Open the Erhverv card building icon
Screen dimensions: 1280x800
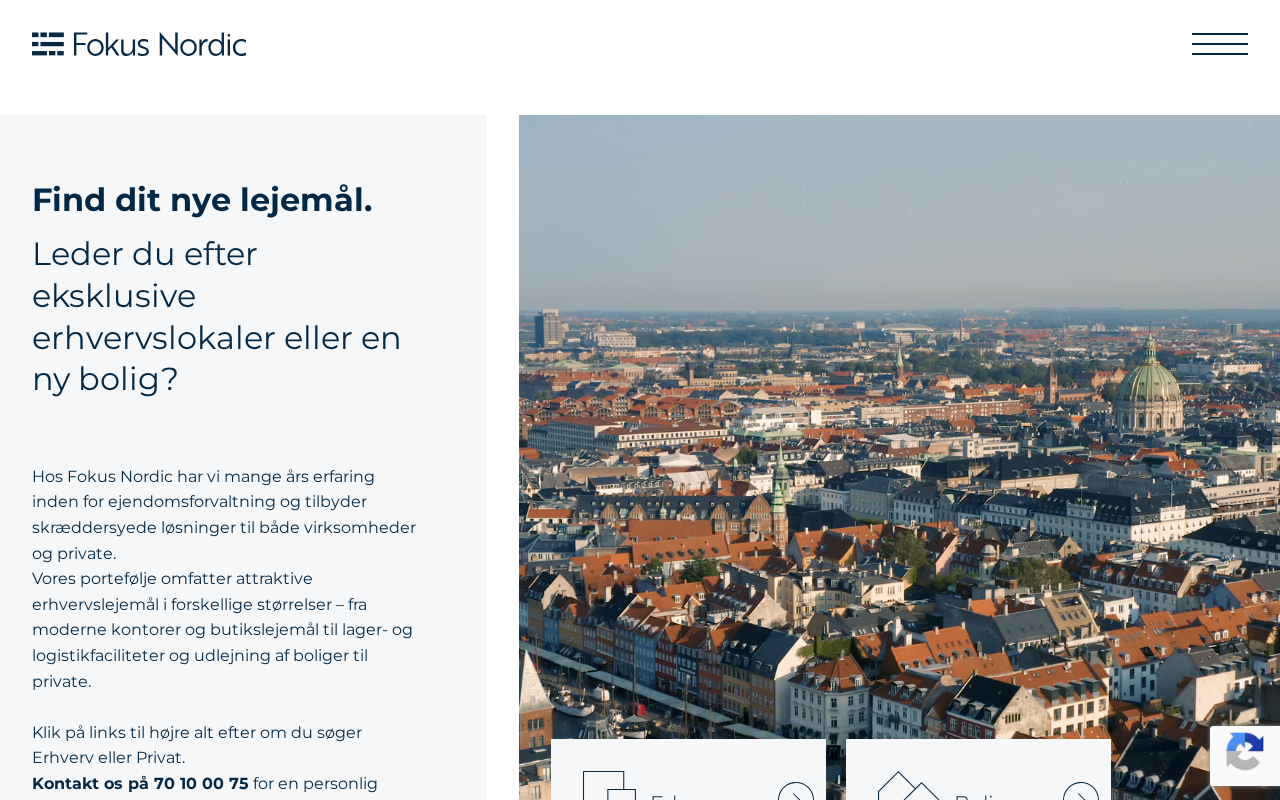point(609,785)
